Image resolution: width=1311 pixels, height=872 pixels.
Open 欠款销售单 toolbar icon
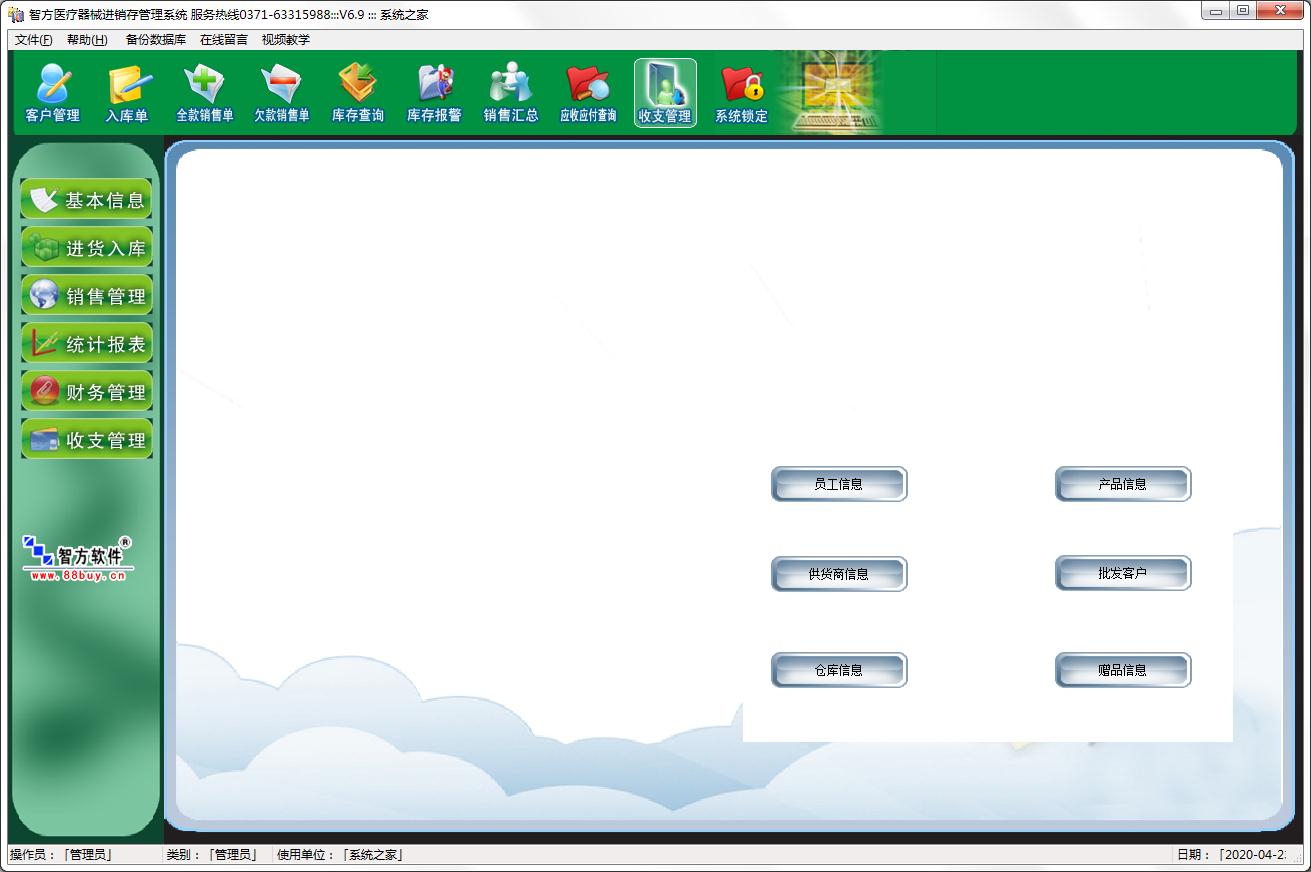(x=282, y=93)
